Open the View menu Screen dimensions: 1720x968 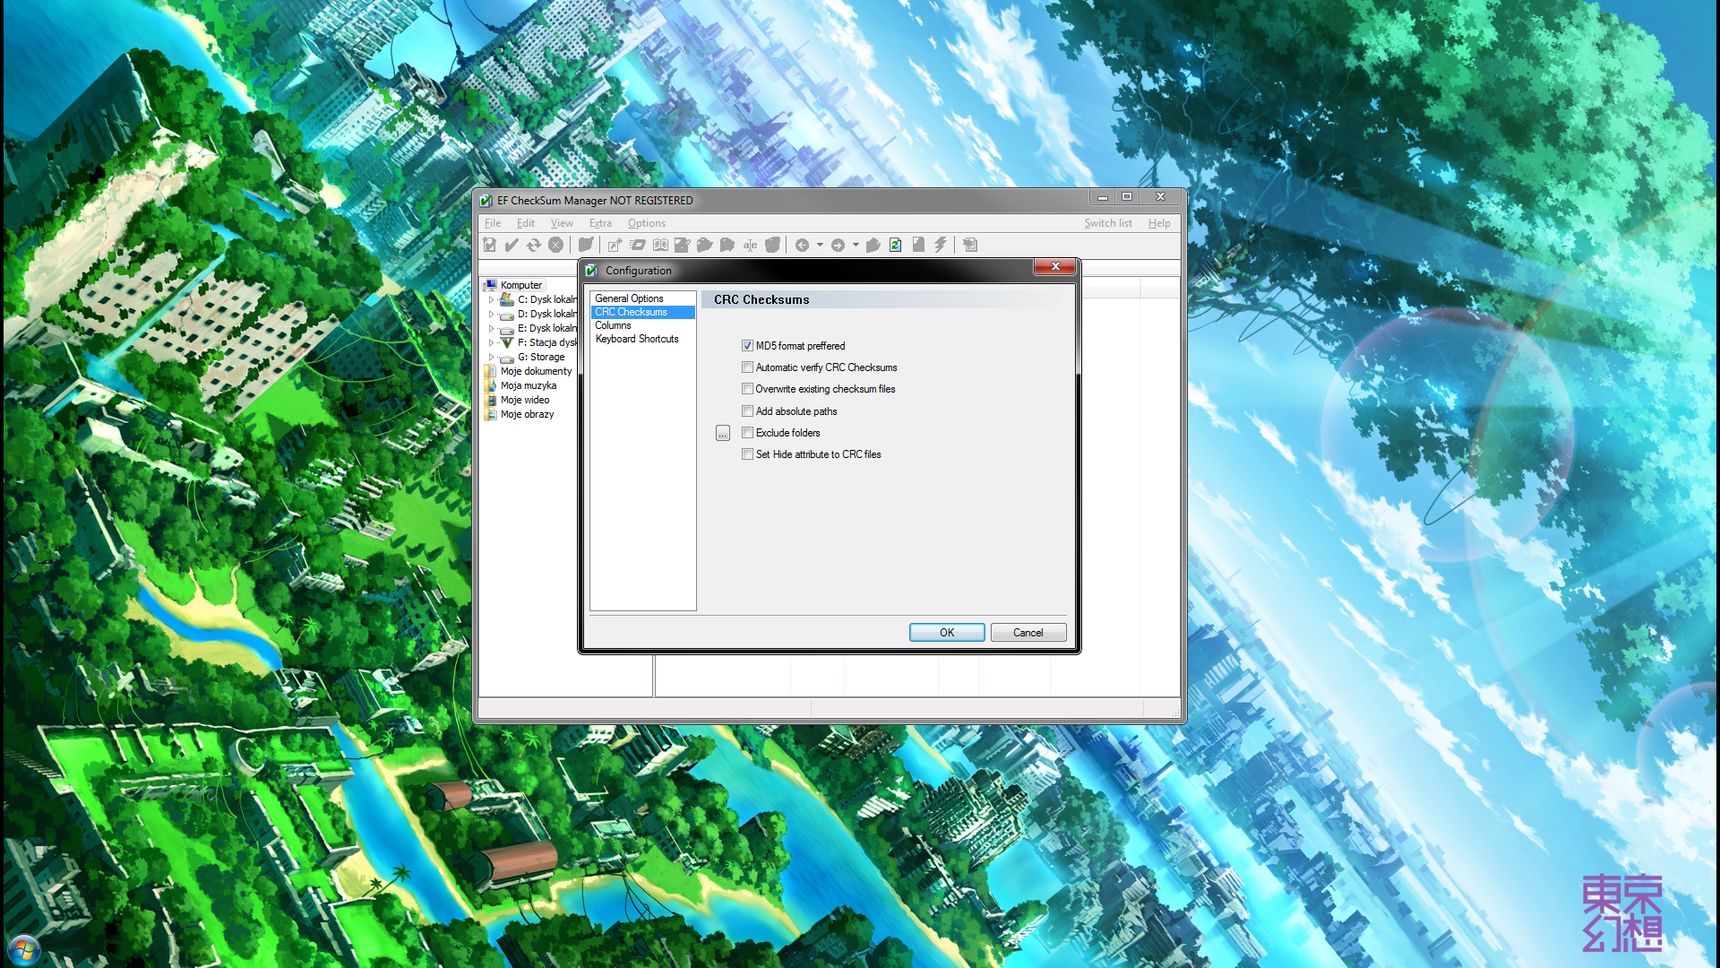(562, 223)
